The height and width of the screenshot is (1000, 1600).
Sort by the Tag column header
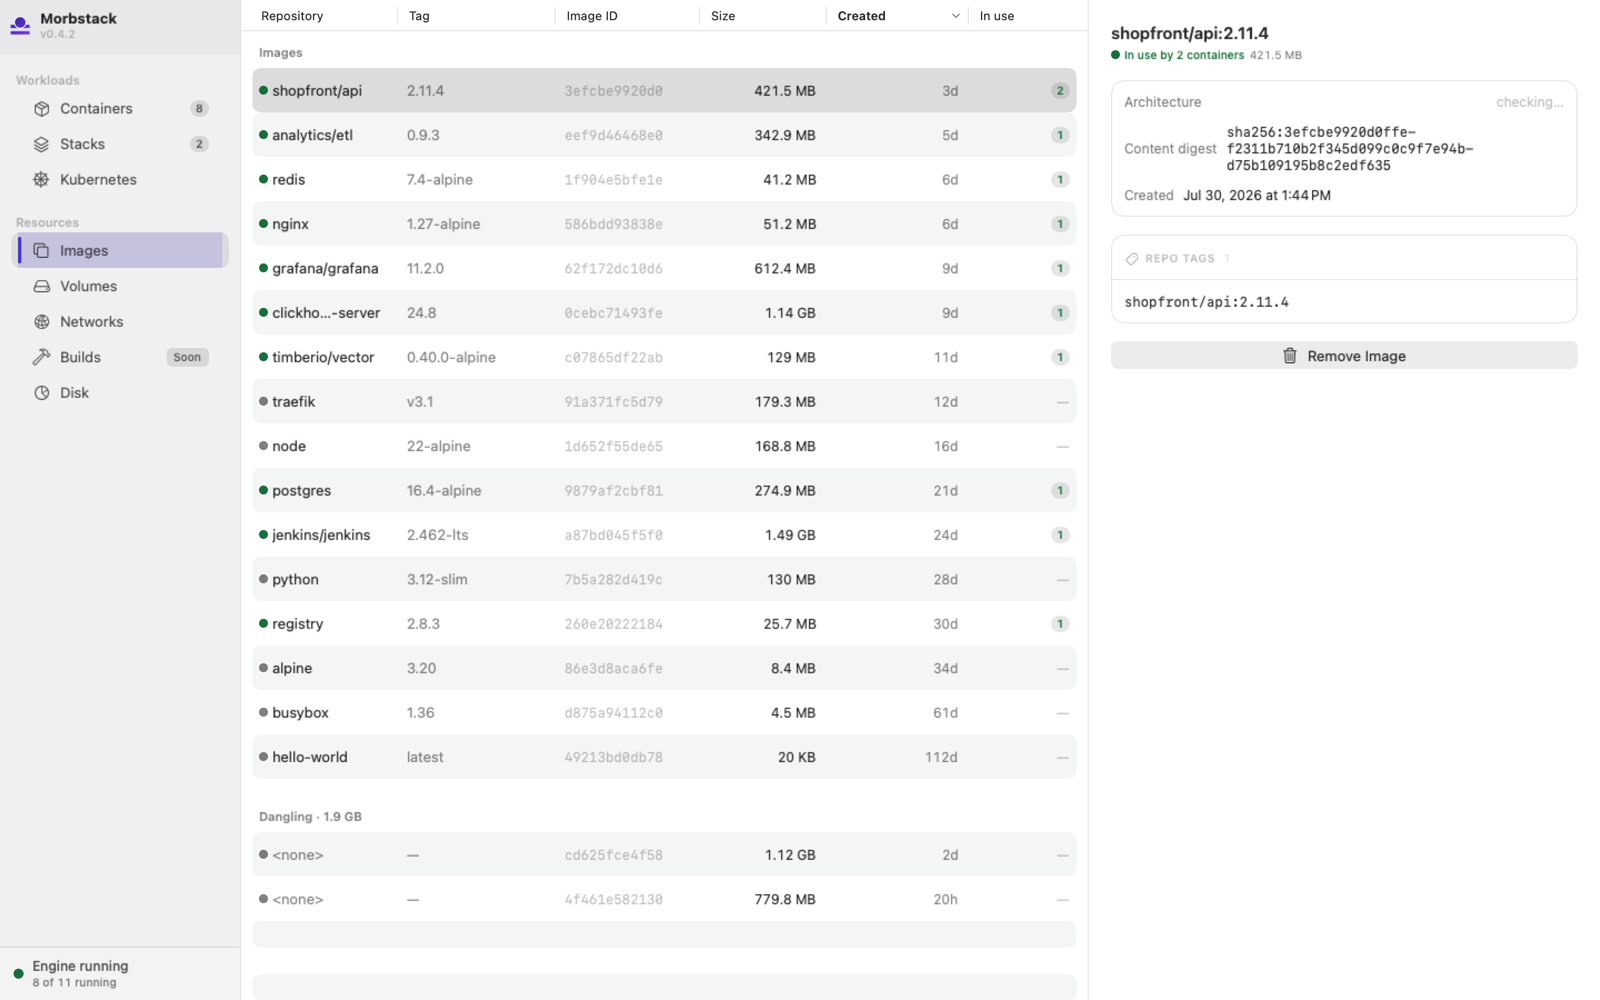pos(419,16)
